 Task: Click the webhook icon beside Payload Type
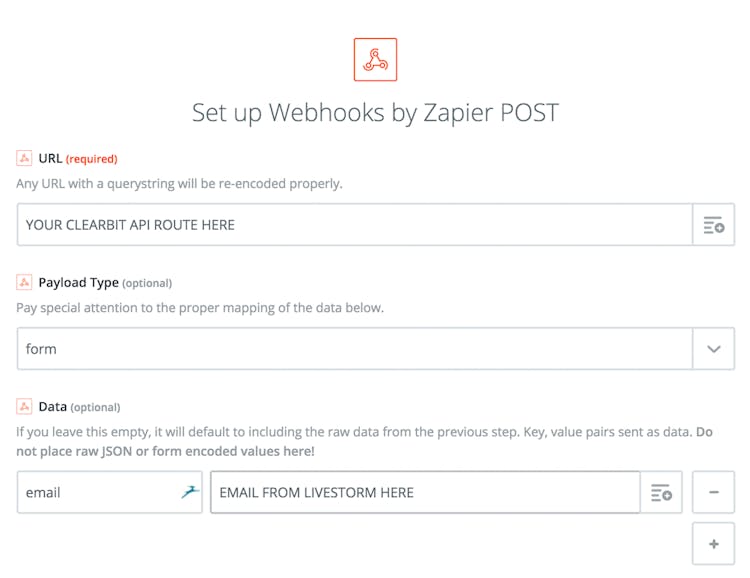[24, 282]
